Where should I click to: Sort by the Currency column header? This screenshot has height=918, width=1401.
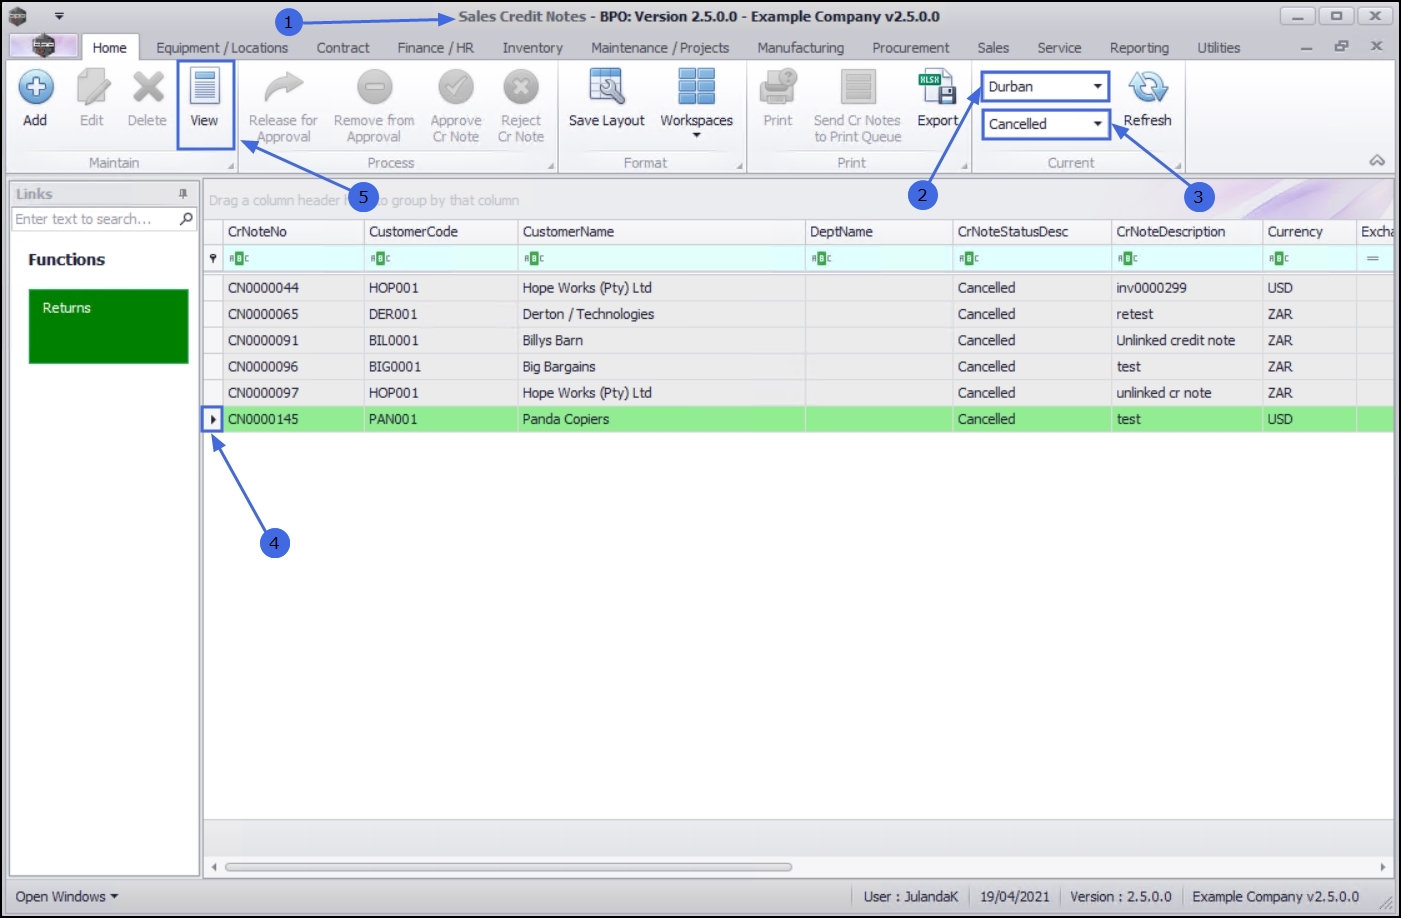pos(1310,232)
